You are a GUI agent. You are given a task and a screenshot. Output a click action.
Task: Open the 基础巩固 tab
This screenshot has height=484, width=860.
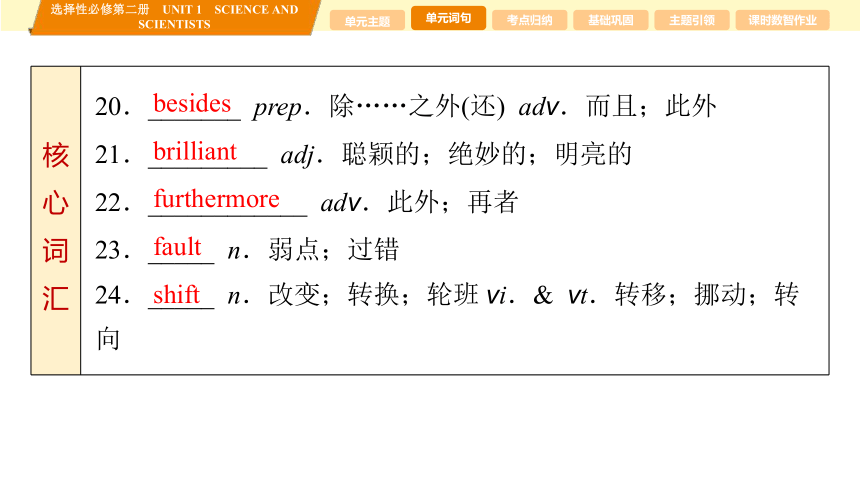coord(610,21)
